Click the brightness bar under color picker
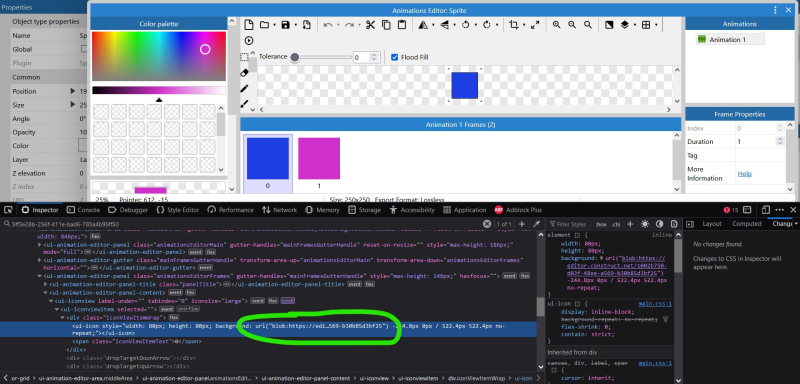 pos(159,90)
